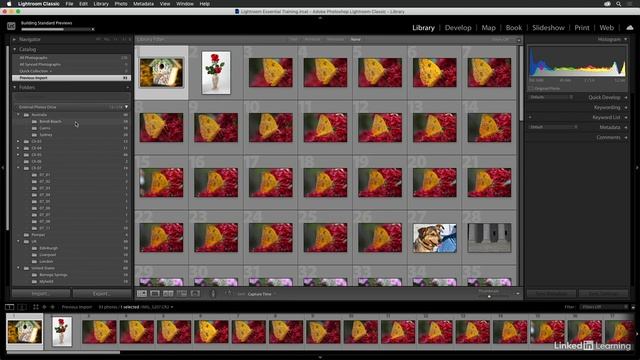The height and width of the screenshot is (360, 640).
Task: Click the Building Standard Previews progress bar
Action: [56, 29]
